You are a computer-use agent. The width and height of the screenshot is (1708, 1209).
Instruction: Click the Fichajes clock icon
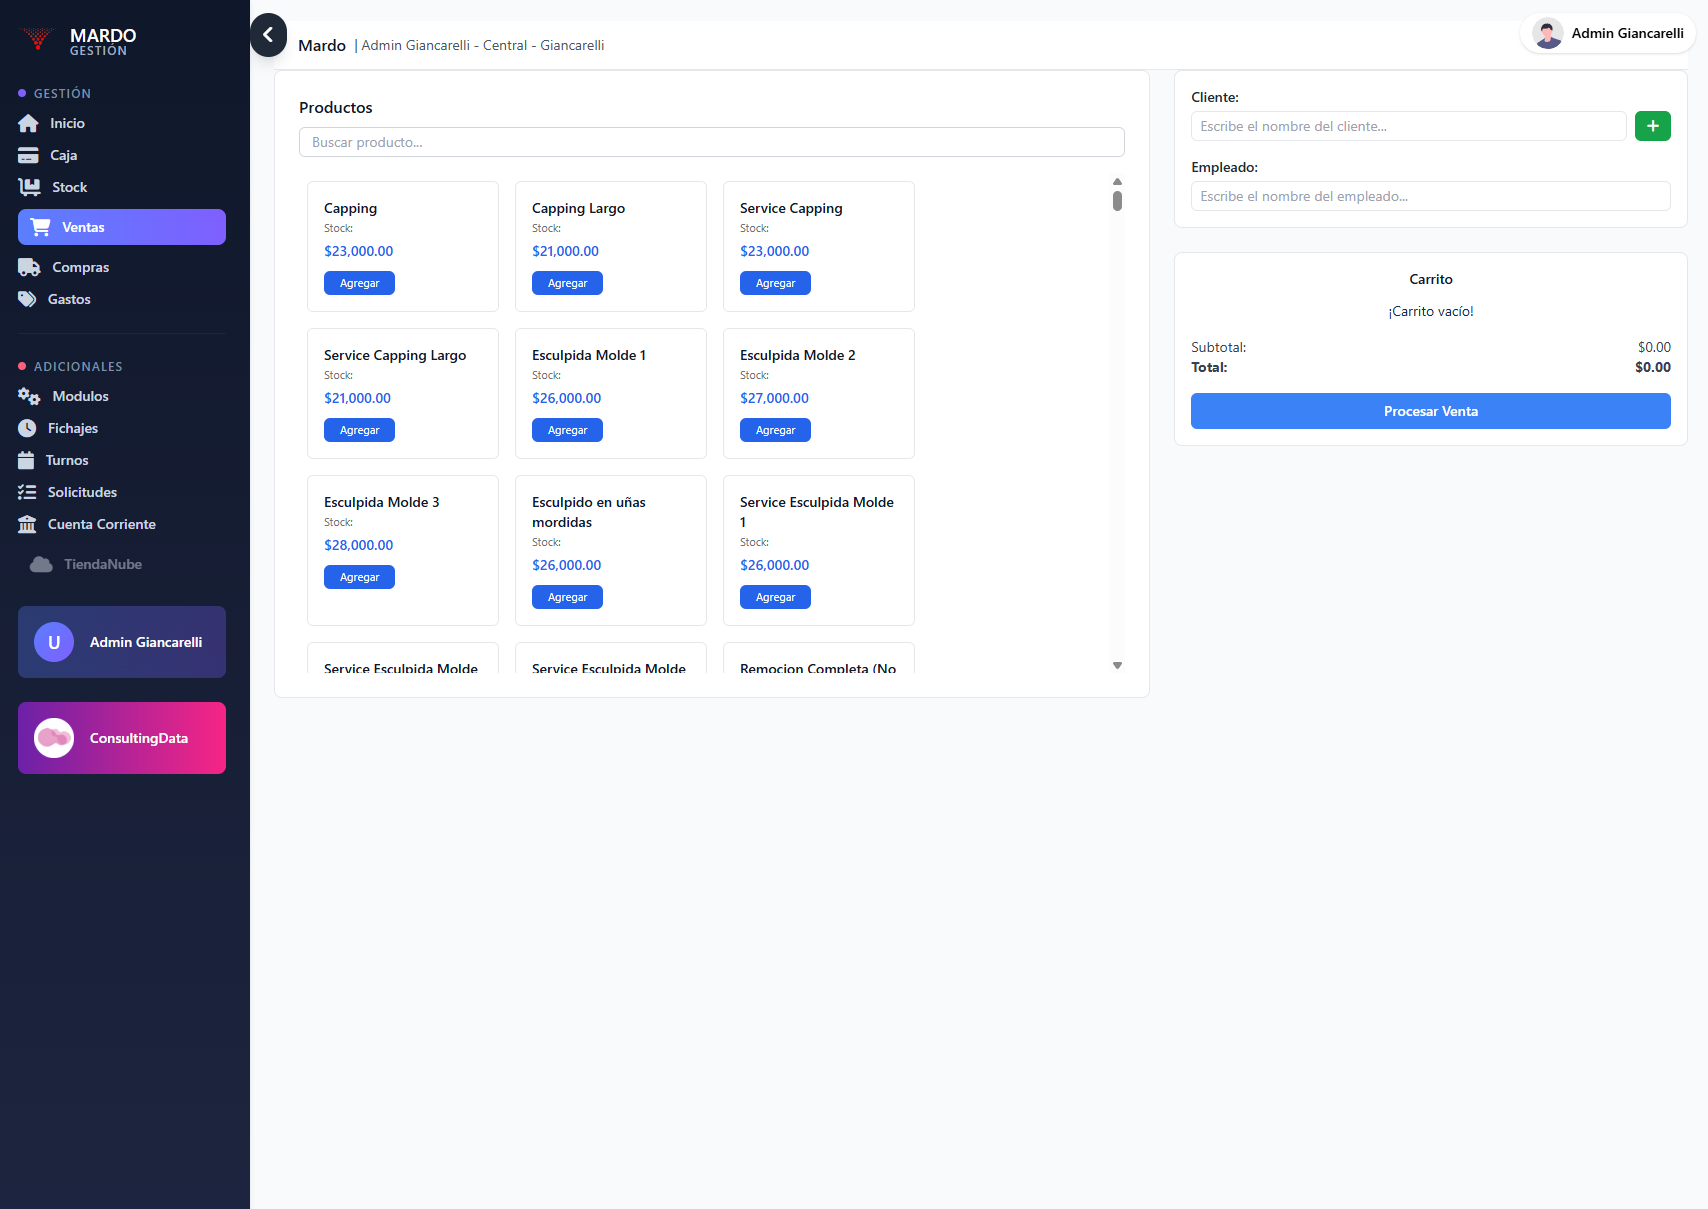pos(27,428)
